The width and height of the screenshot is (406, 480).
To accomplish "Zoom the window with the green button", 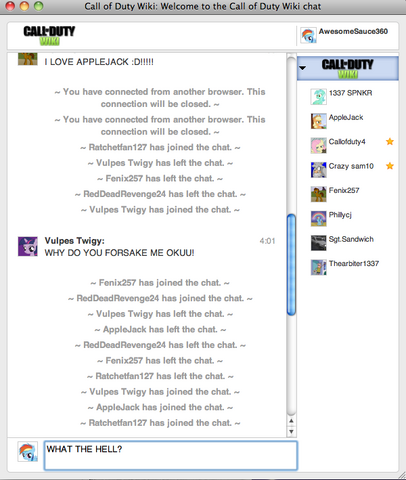I will (39, 6).
